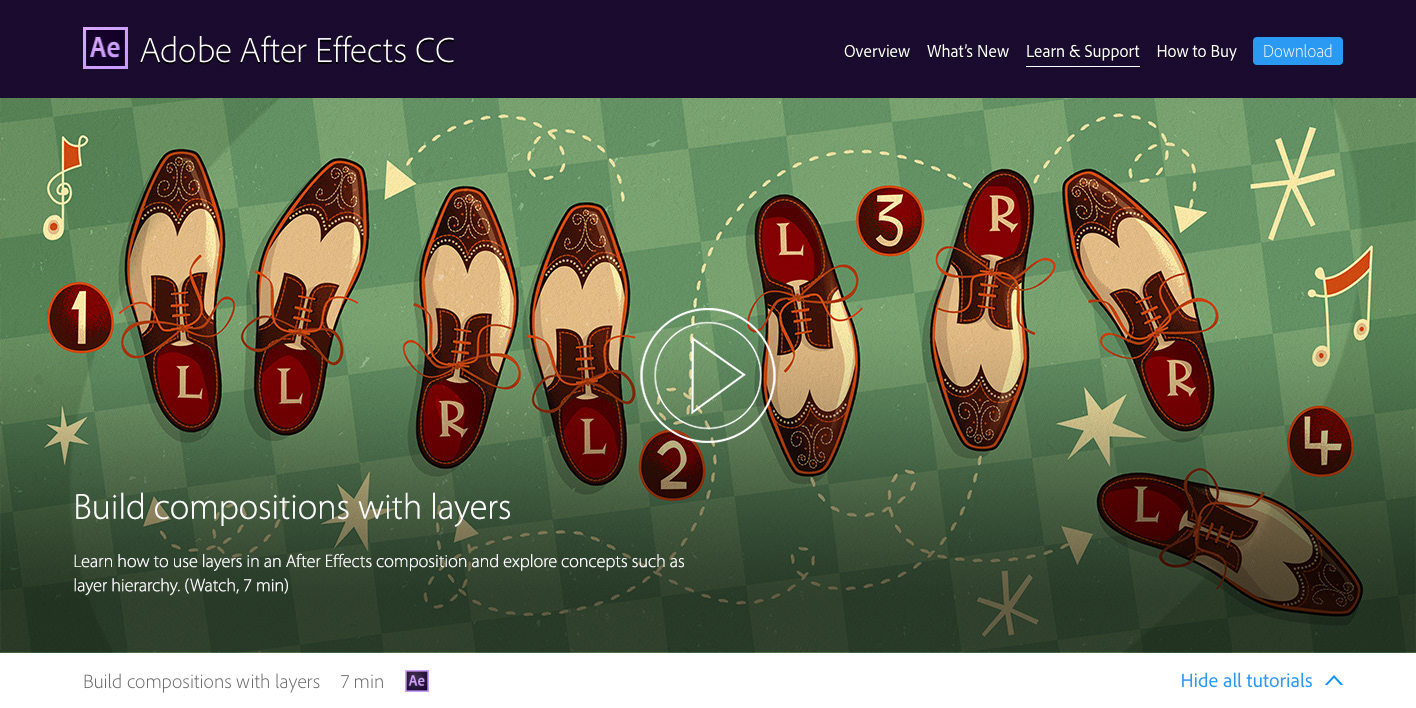Open Adobe After Effects CC title link
The height and width of the screenshot is (708, 1416).
coord(298,50)
